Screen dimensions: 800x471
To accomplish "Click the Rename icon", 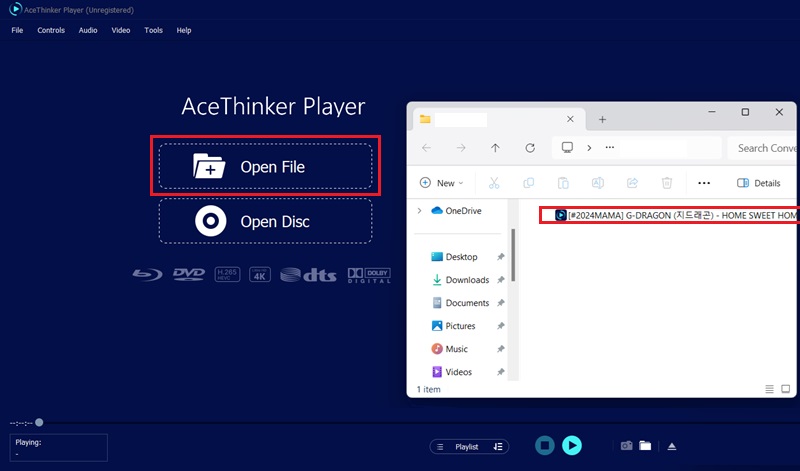I will click(598, 183).
